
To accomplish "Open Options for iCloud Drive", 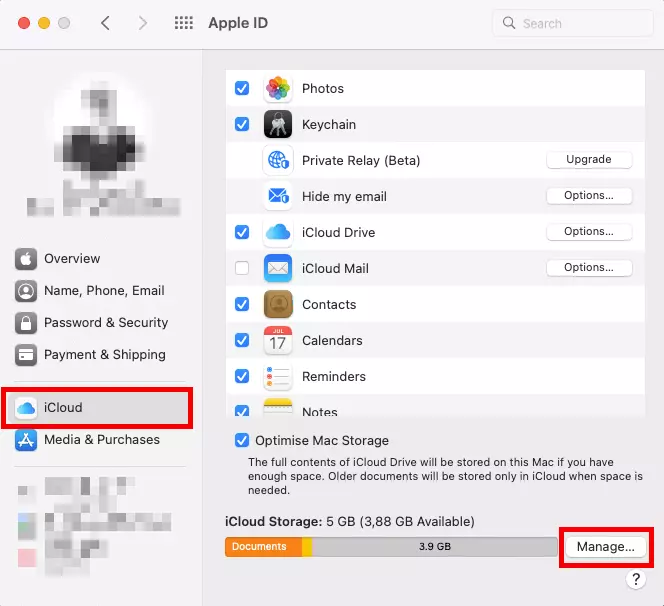I will pos(589,232).
